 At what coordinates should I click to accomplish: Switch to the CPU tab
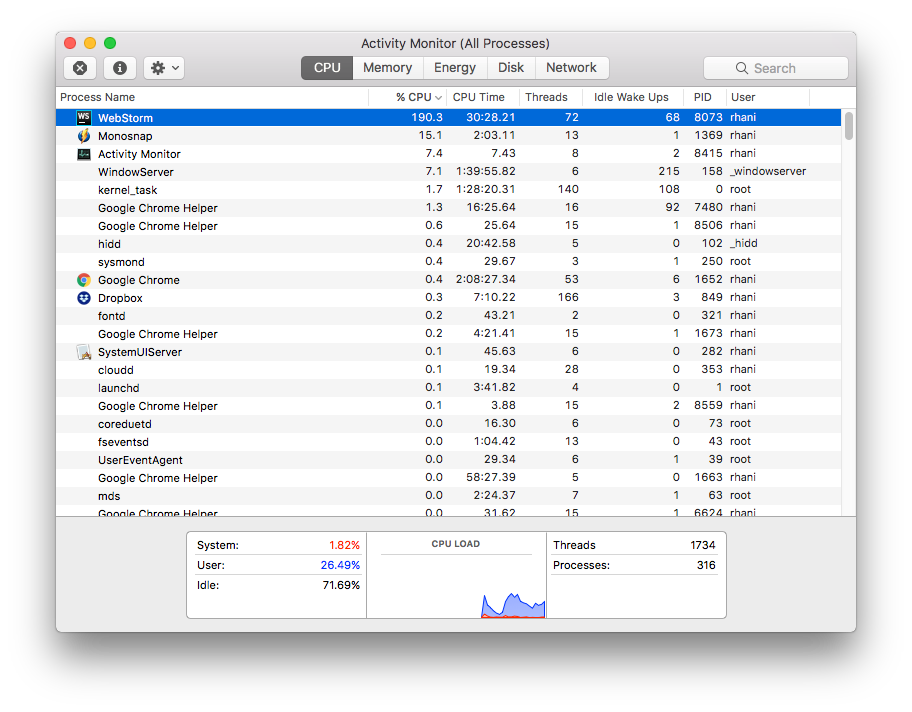click(x=327, y=68)
